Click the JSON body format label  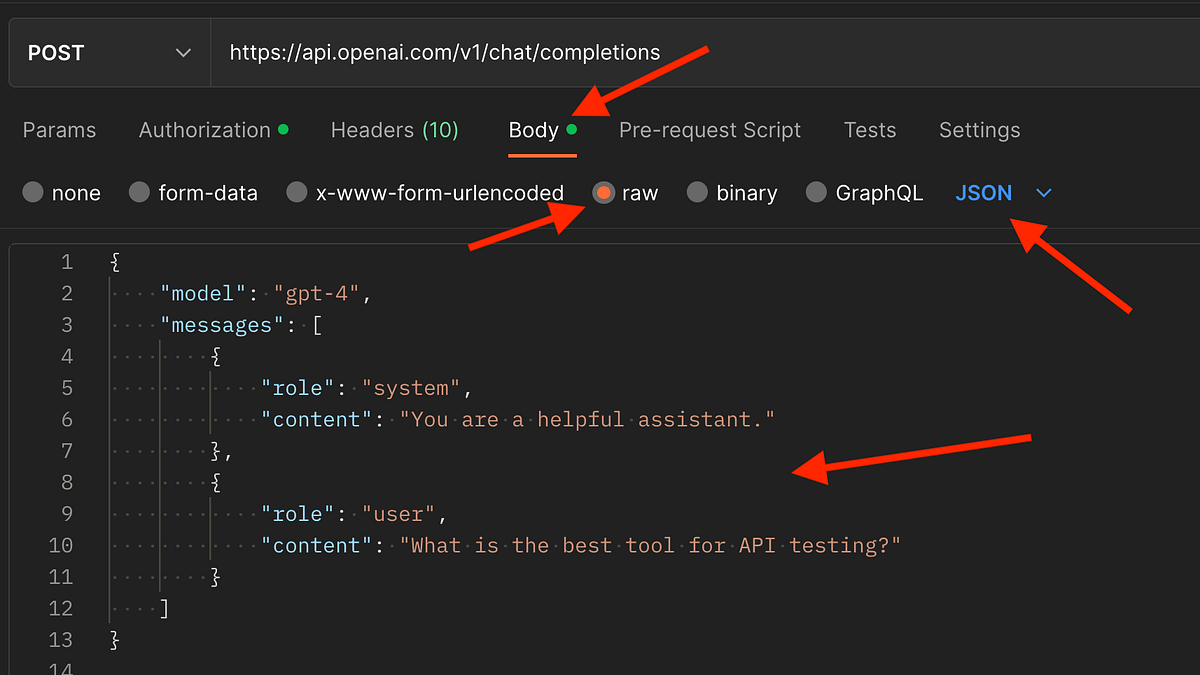click(983, 193)
